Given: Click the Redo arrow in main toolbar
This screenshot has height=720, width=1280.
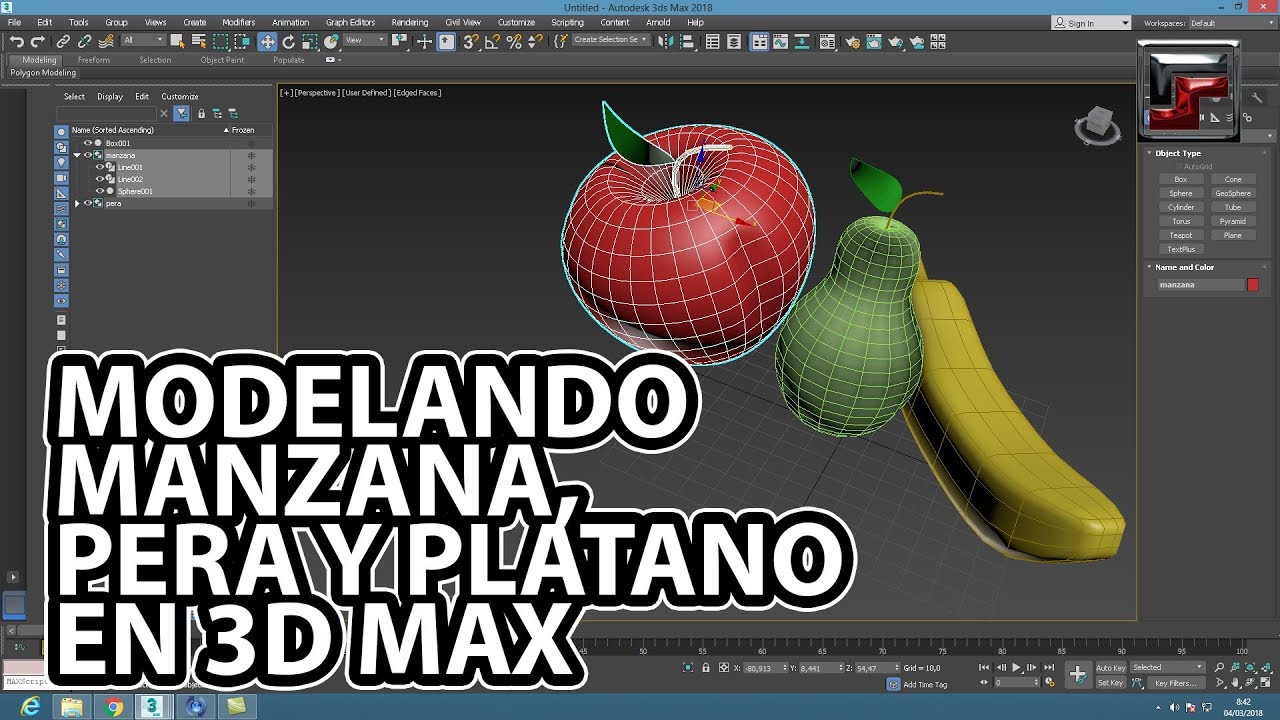Looking at the screenshot, I should [x=38, y=41].
